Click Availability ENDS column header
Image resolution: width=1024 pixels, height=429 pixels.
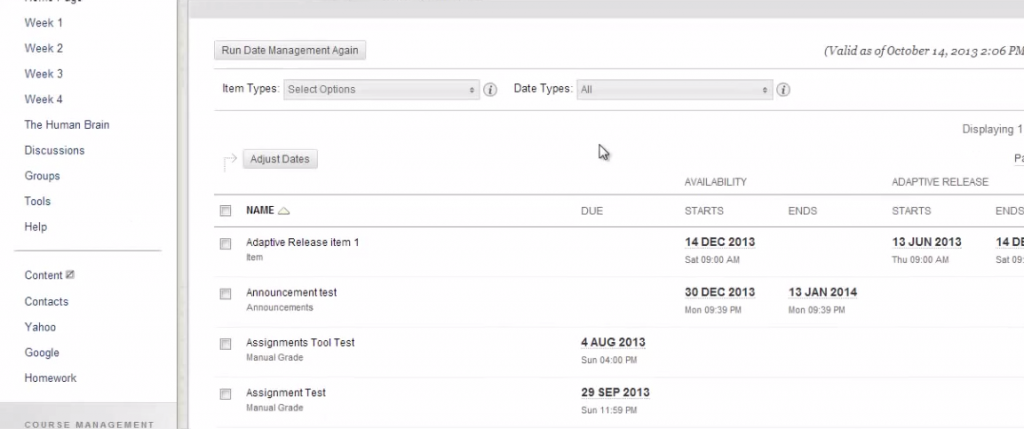[803, 211]
